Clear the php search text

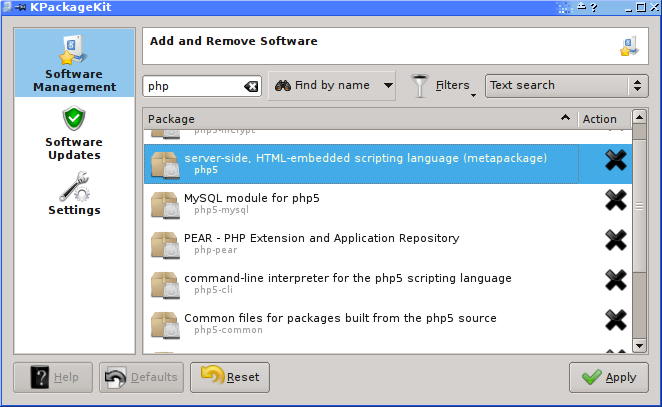[x=251, y=87]
